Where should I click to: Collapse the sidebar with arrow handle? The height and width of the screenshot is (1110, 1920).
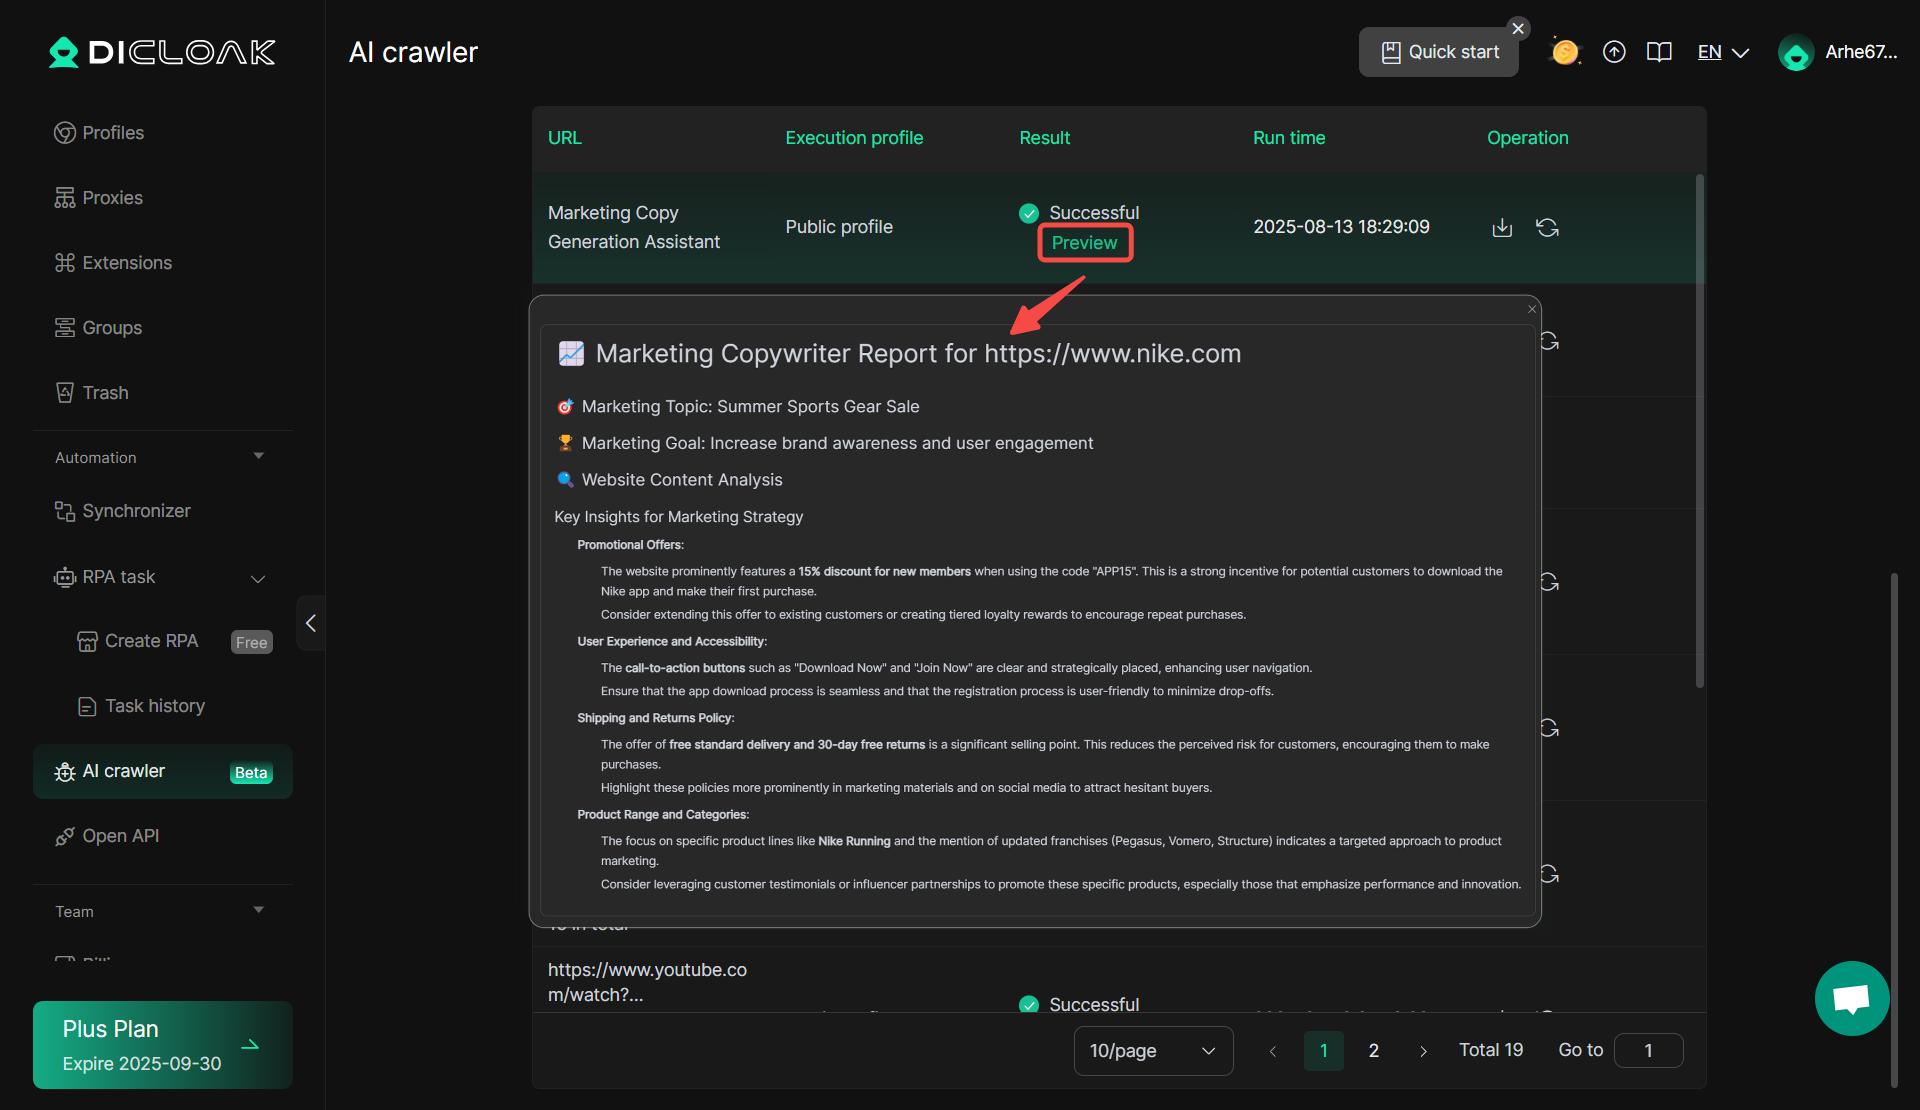tap(311, 623)
